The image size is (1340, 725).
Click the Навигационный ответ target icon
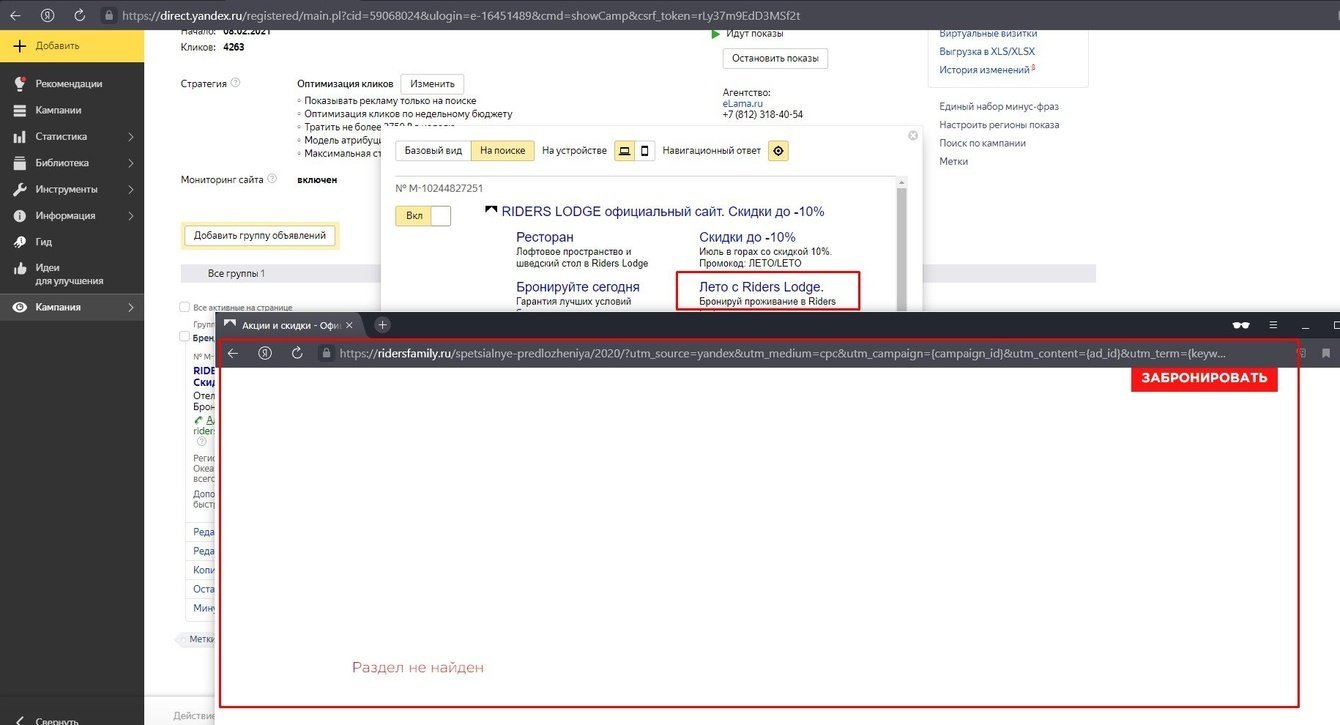779,151
